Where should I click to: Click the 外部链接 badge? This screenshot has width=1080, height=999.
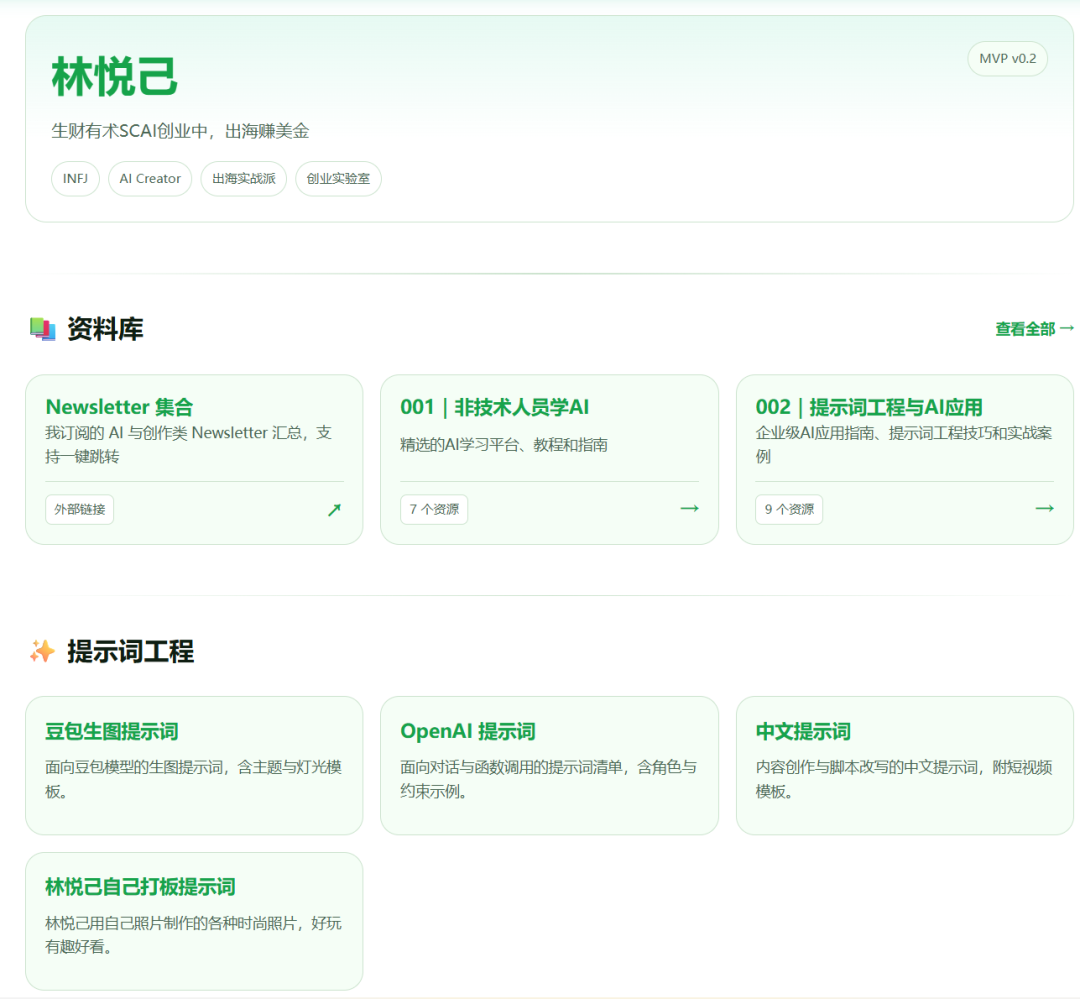coord(80,509)
